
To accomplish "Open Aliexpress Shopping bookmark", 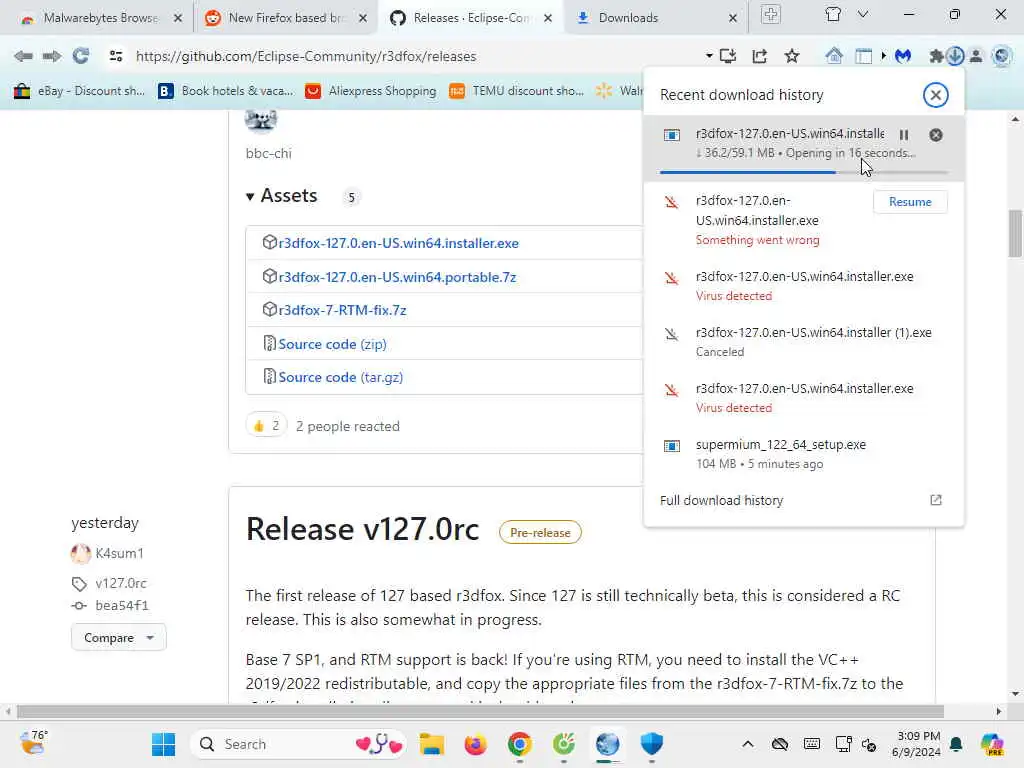I will coord(371,91).
